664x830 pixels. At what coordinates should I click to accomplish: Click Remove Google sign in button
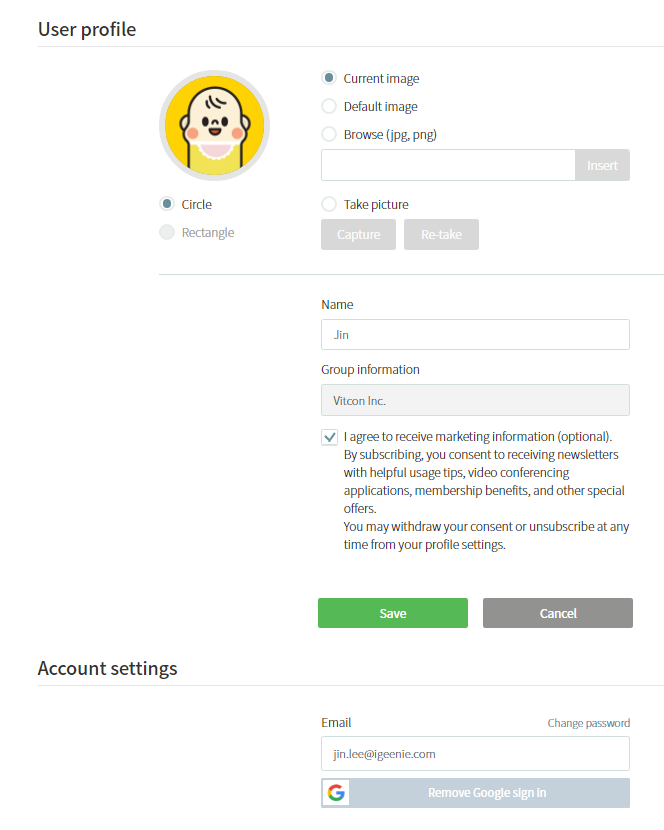click(475, 792)
